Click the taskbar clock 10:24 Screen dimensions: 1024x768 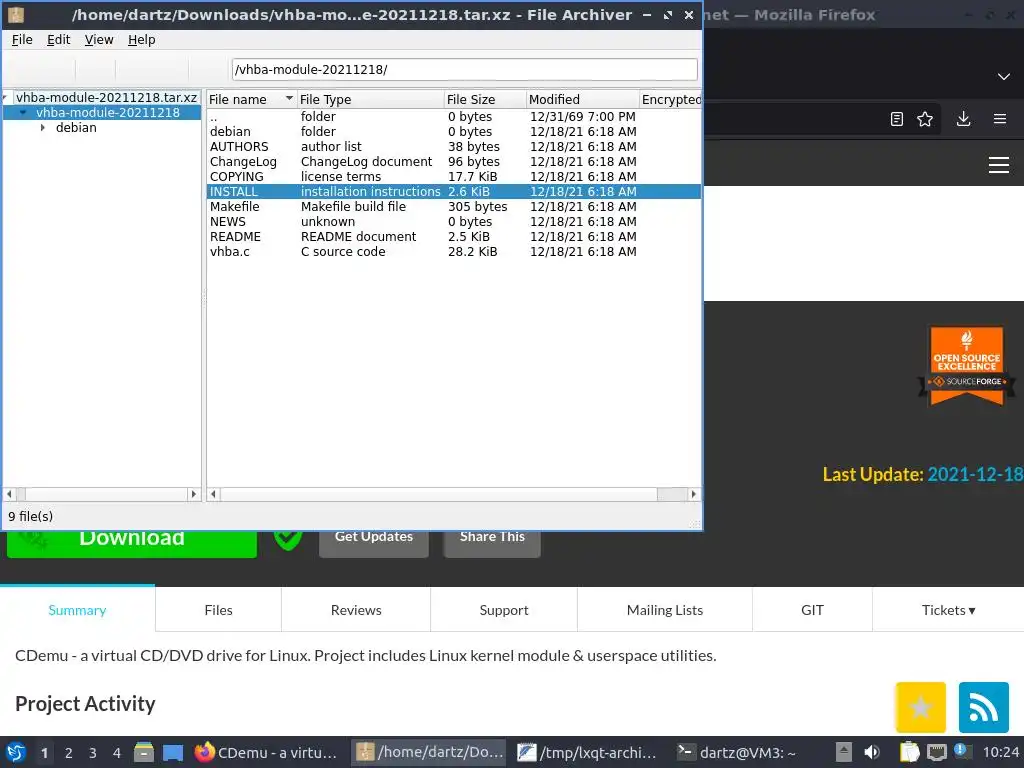coord(1000,752)
